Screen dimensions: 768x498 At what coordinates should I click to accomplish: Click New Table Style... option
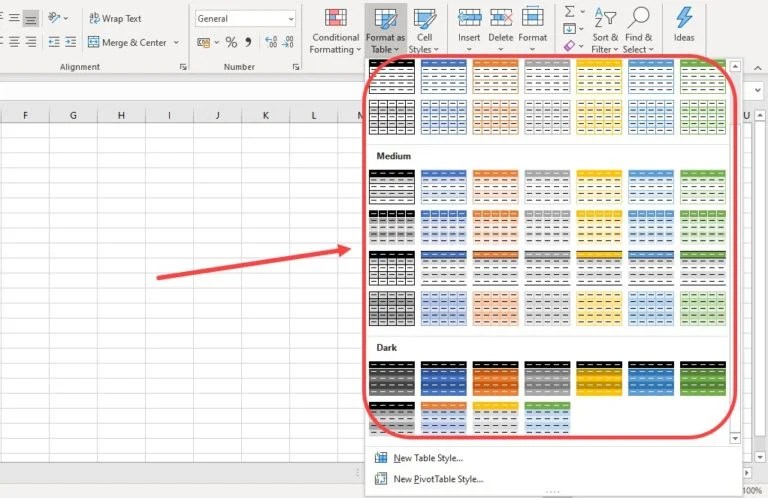click(x=428, y=458)
